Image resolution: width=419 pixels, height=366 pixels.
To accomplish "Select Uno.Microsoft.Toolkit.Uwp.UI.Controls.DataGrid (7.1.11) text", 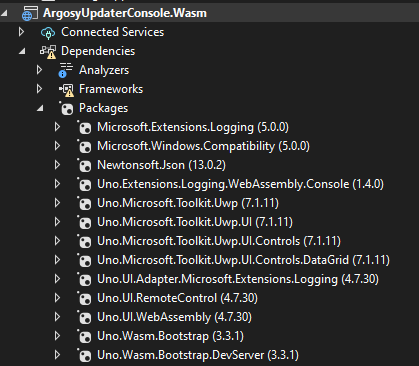I will tap(243, 260).
